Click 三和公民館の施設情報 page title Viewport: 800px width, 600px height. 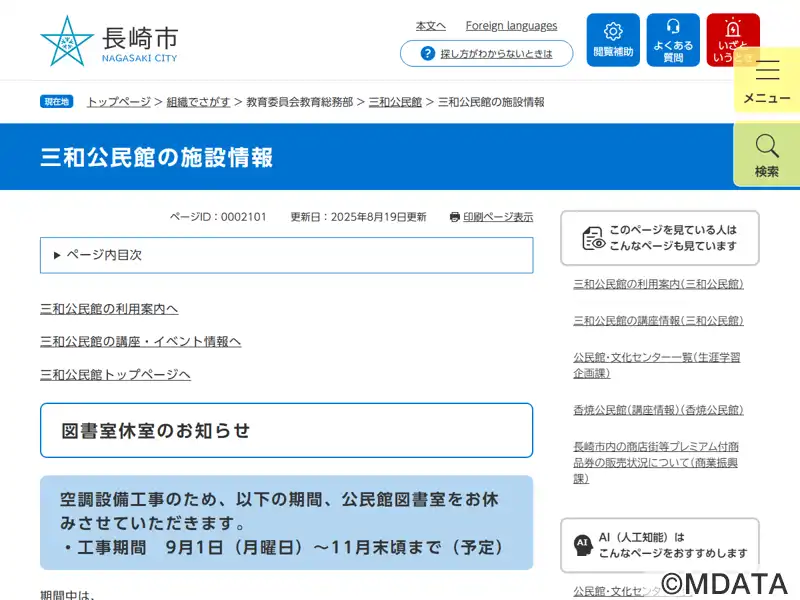pyautogui.click(x=156, y=157)
